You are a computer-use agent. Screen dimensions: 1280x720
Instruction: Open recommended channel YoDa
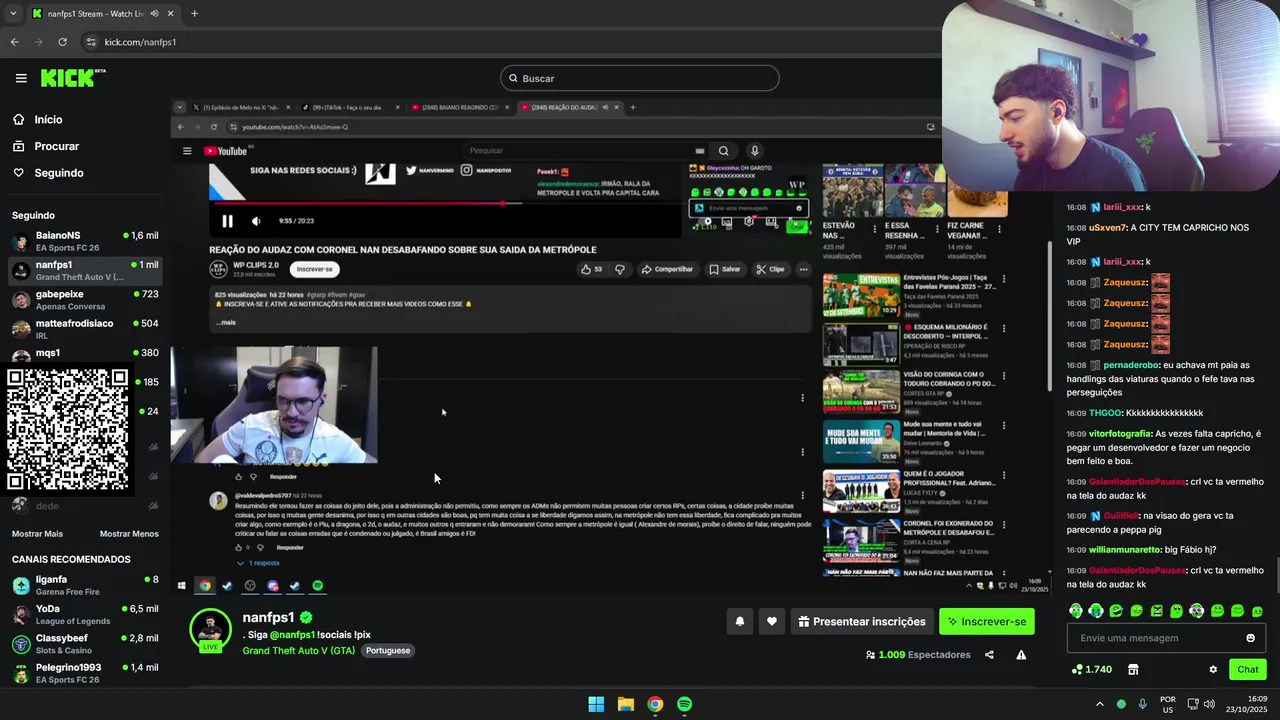(85, 614)
